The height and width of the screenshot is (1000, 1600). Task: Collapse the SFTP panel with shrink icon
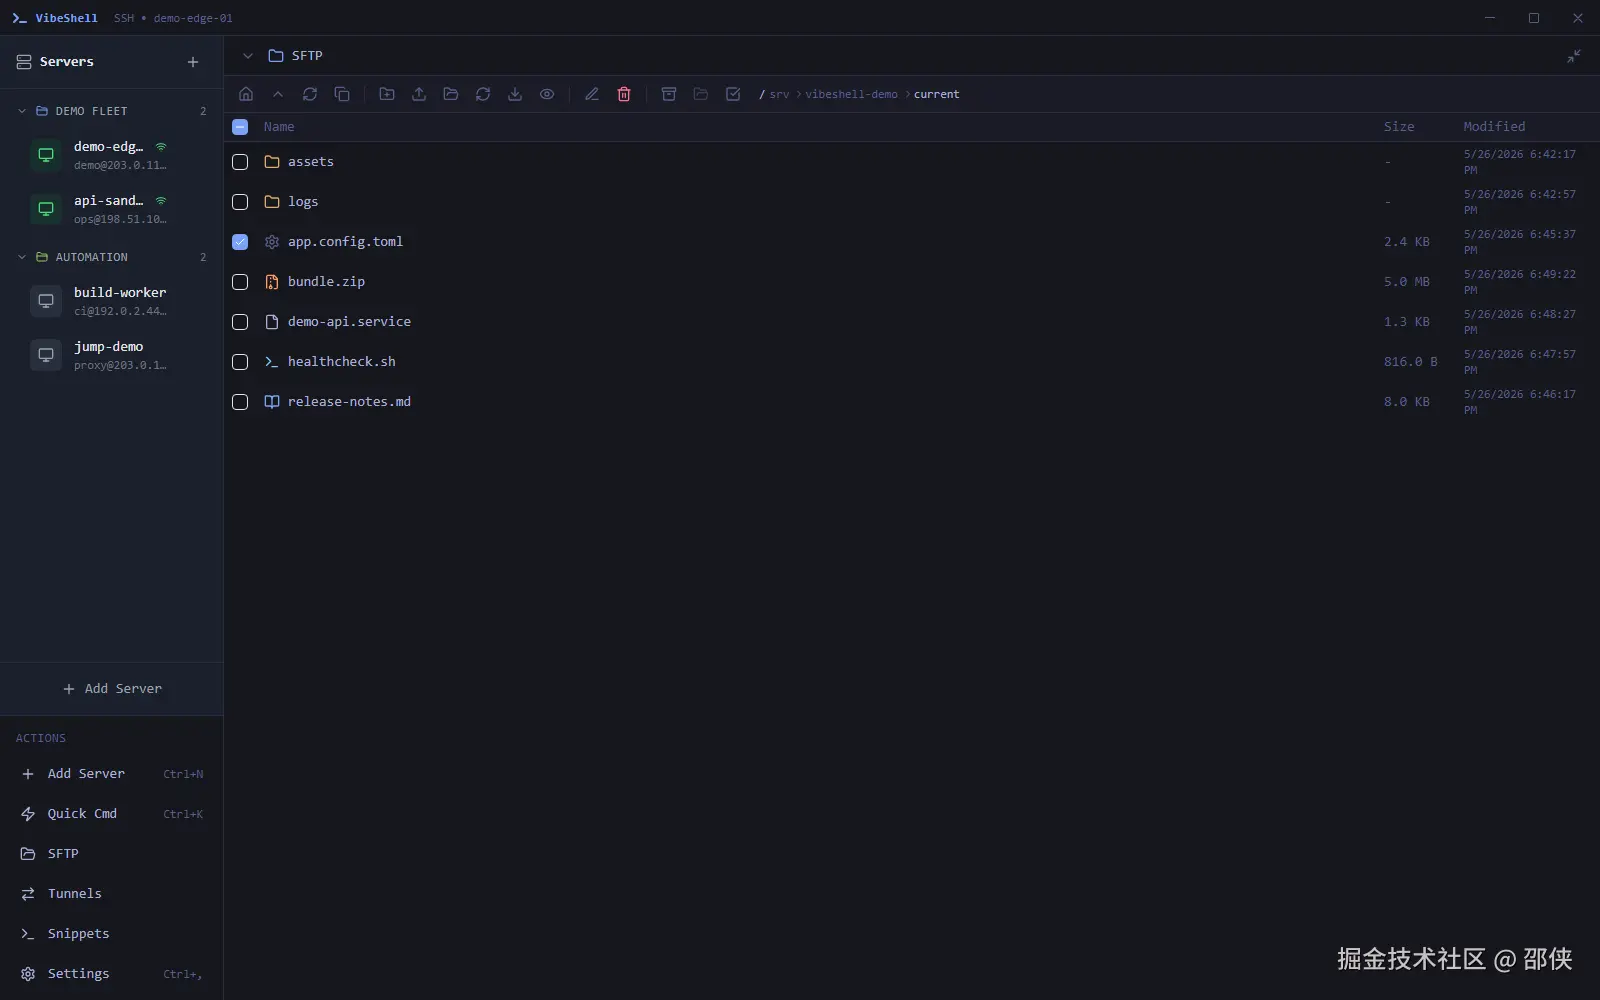pos(1574,56)
